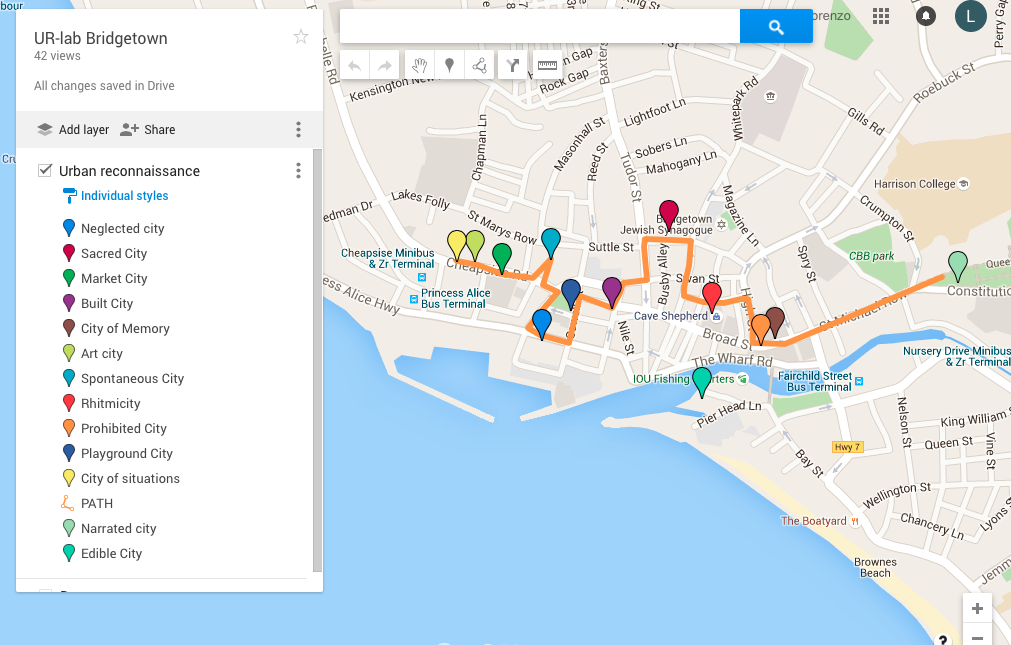Click Harrison College label on map
Viewport: 1011px width, 645px height.
tap(914, 184)
